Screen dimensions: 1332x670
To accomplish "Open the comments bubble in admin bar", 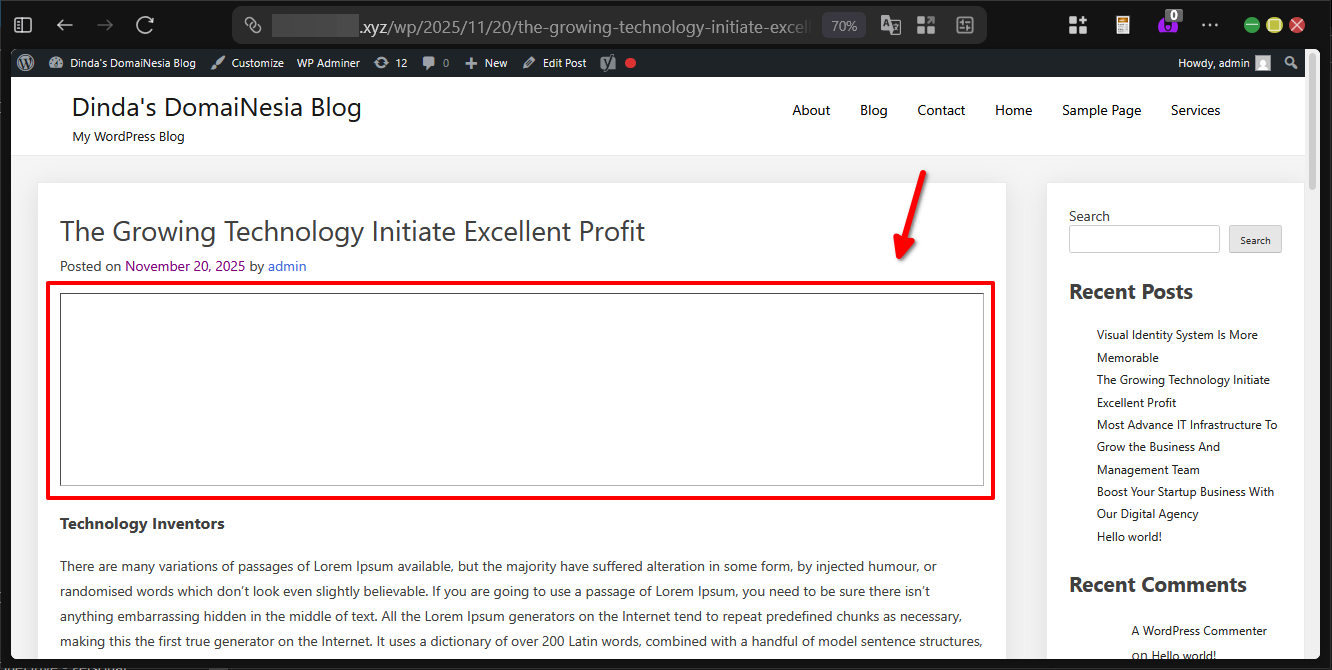I will point(435,63).
